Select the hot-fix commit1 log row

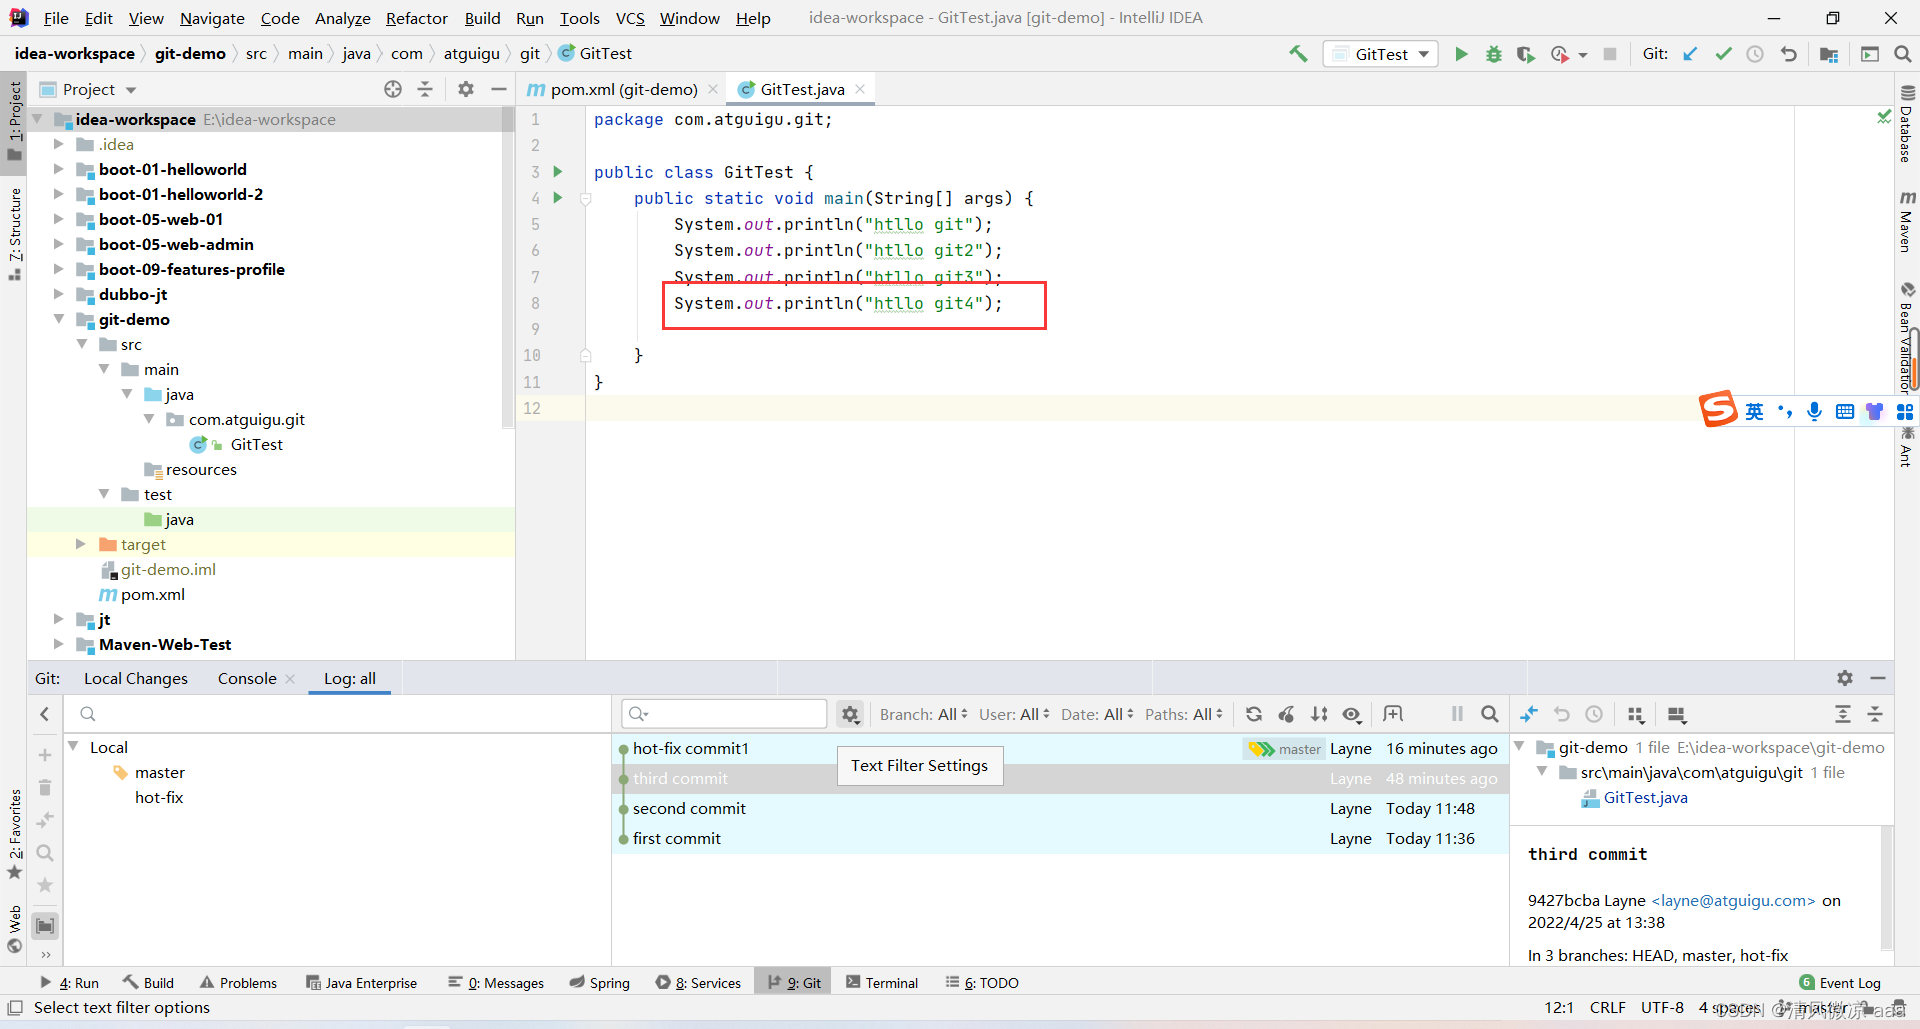(x=1060, y=748)
